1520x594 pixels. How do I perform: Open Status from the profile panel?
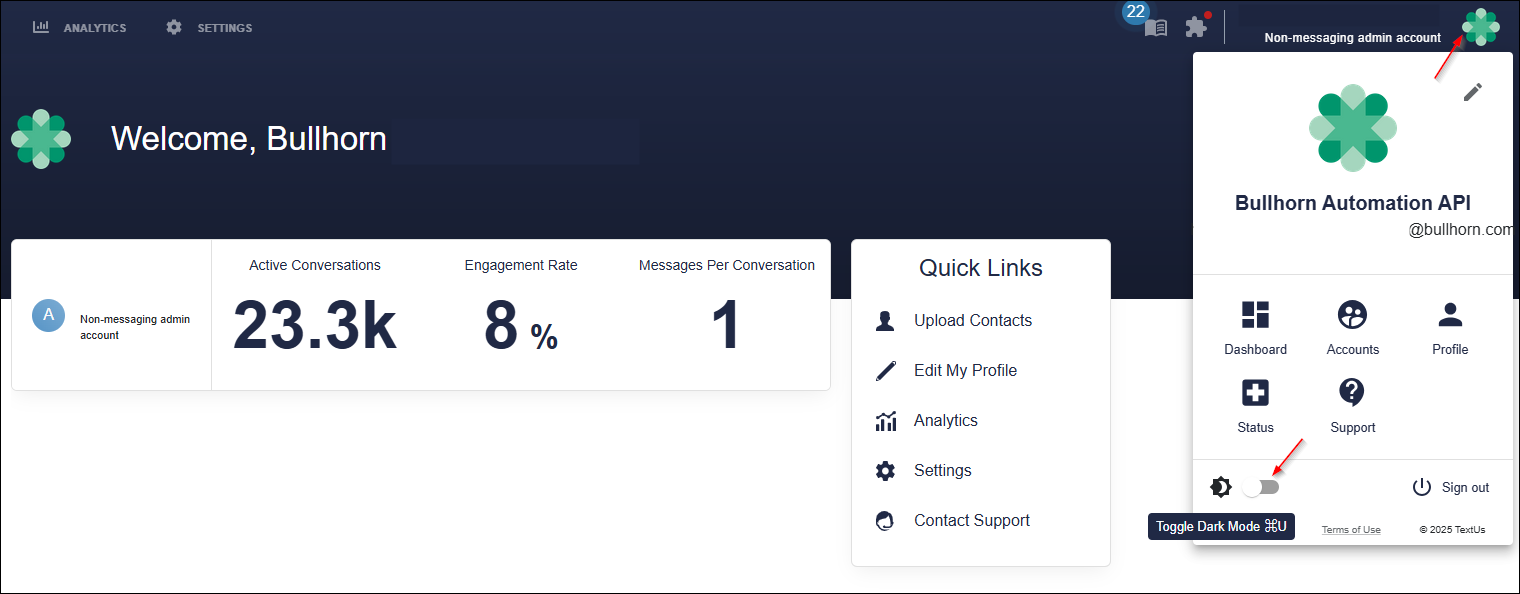pos(1255,406)
